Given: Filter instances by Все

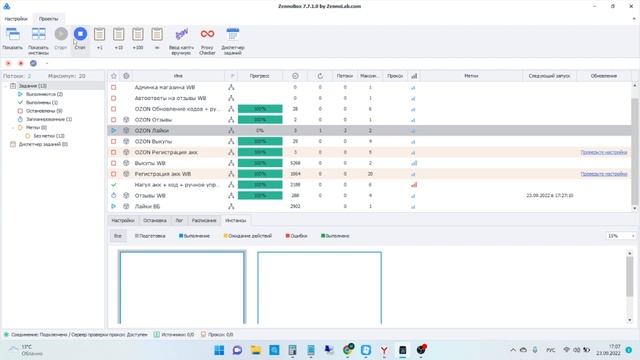Looking at the screenshot, I should coord(118,236).
